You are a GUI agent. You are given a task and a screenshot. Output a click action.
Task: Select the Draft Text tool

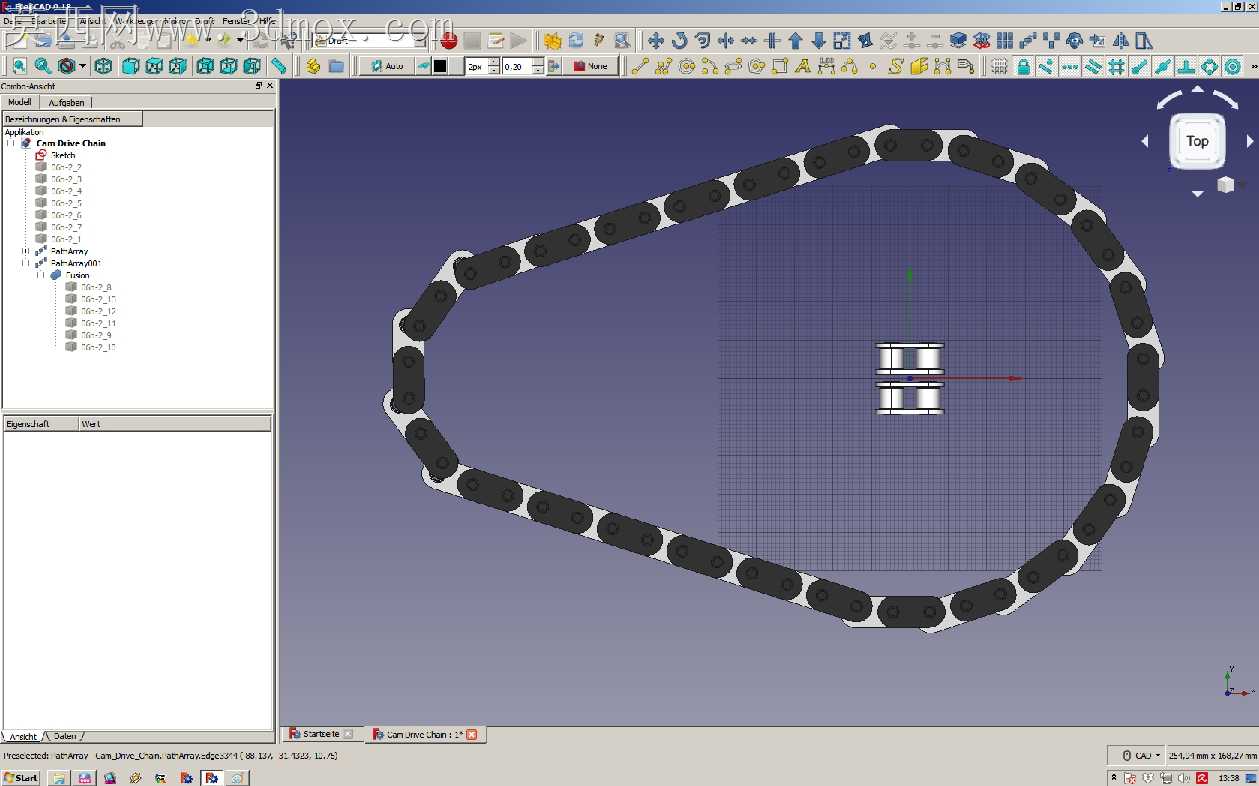[803, 66]
